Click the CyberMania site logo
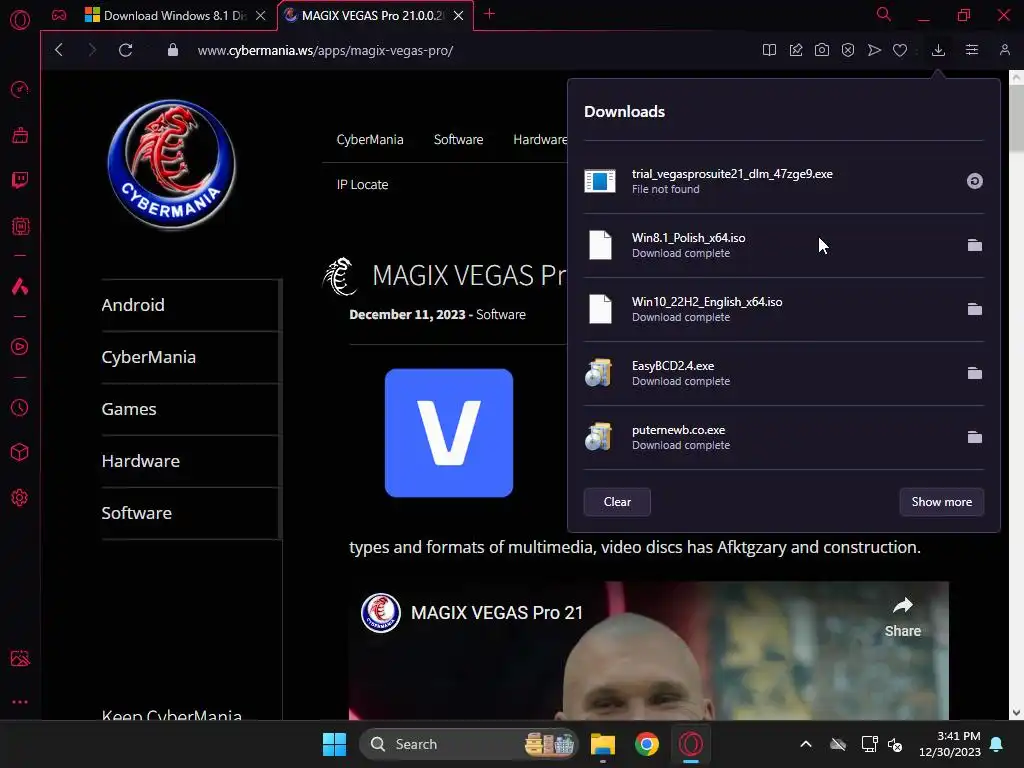 tap(172, 164)
